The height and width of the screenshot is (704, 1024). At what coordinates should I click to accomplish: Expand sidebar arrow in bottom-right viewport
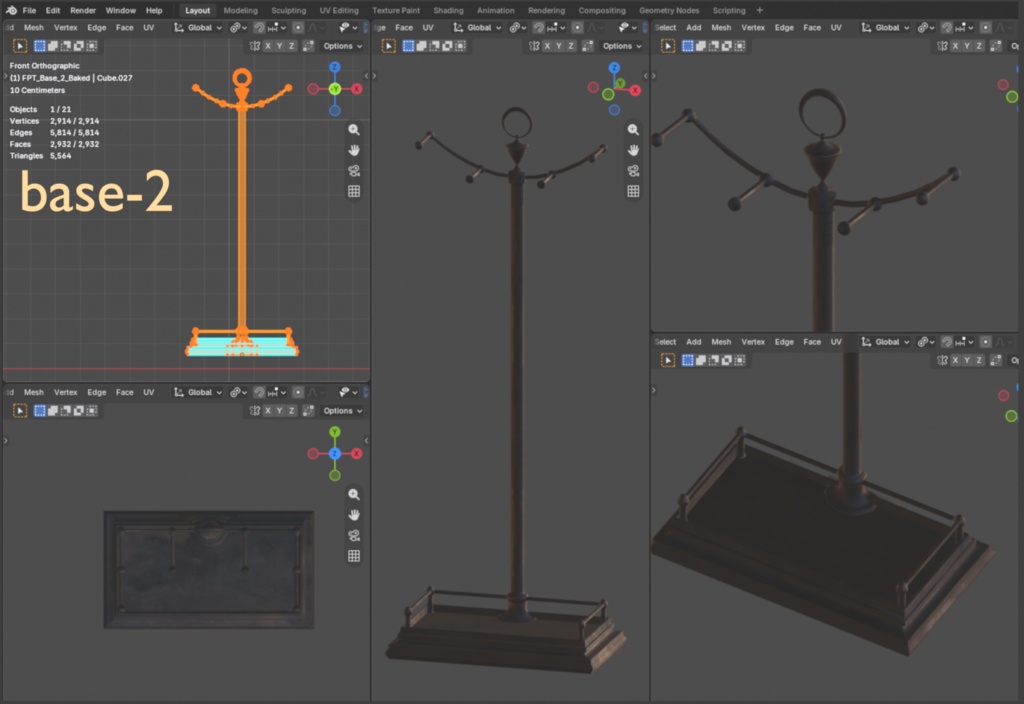654,390
